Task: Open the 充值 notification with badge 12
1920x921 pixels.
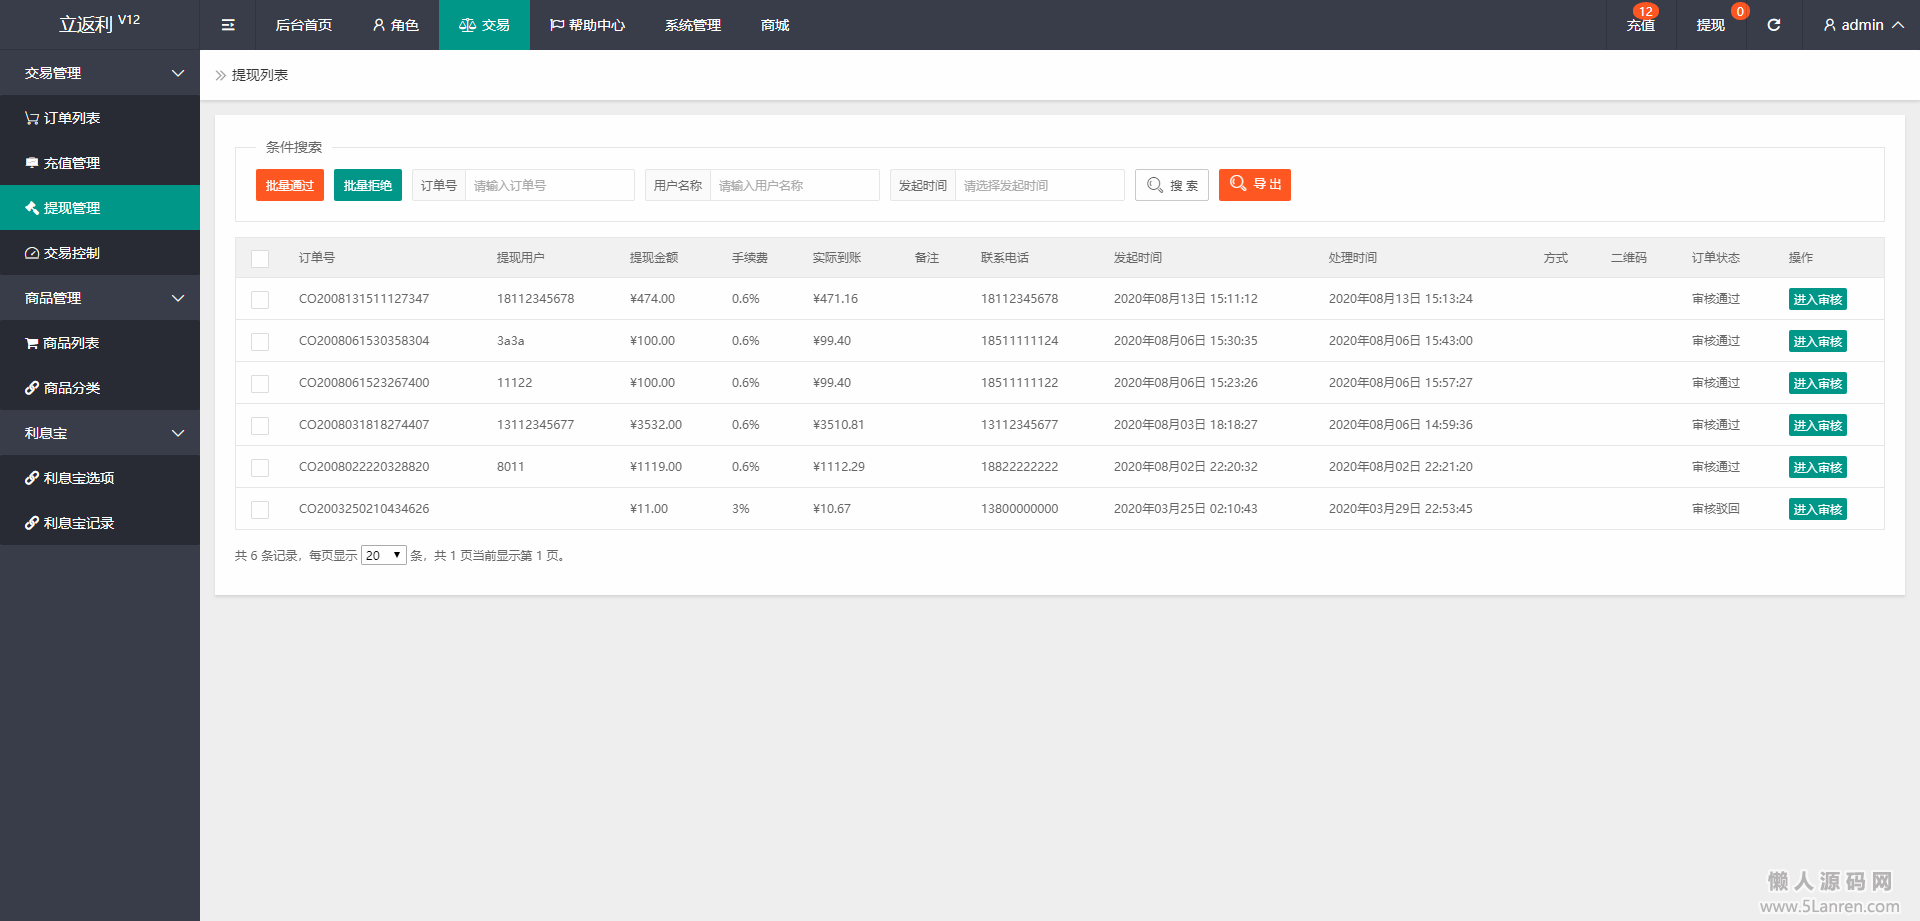Action: (1640, 25)
